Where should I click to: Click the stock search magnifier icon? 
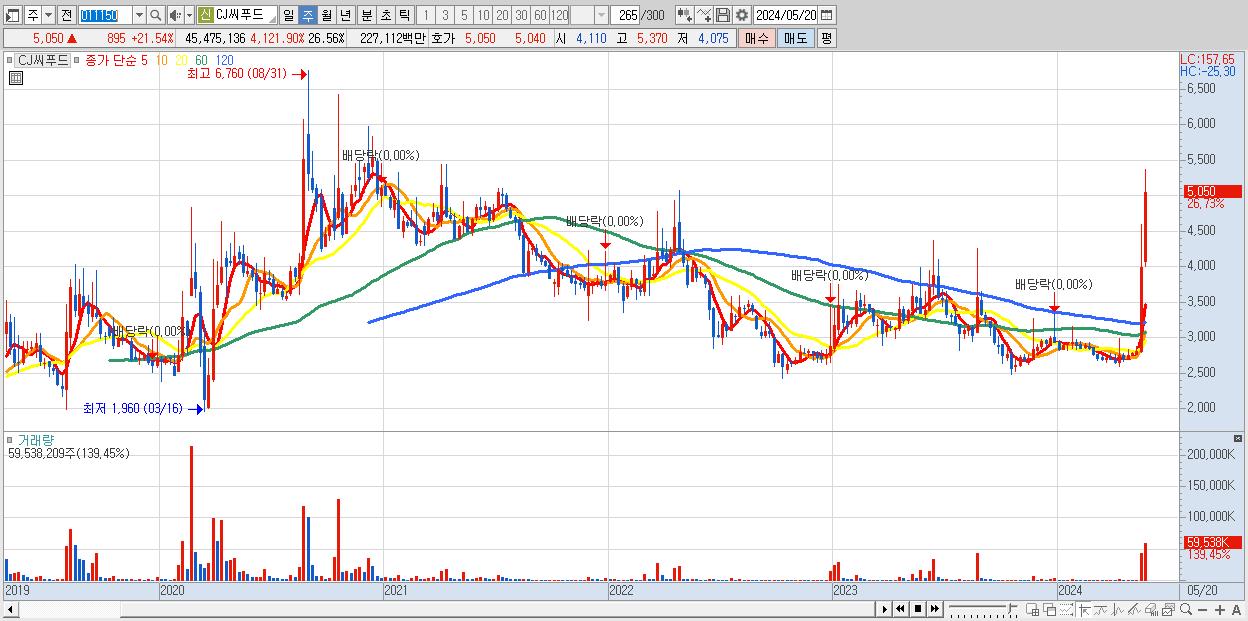(155, 15)
